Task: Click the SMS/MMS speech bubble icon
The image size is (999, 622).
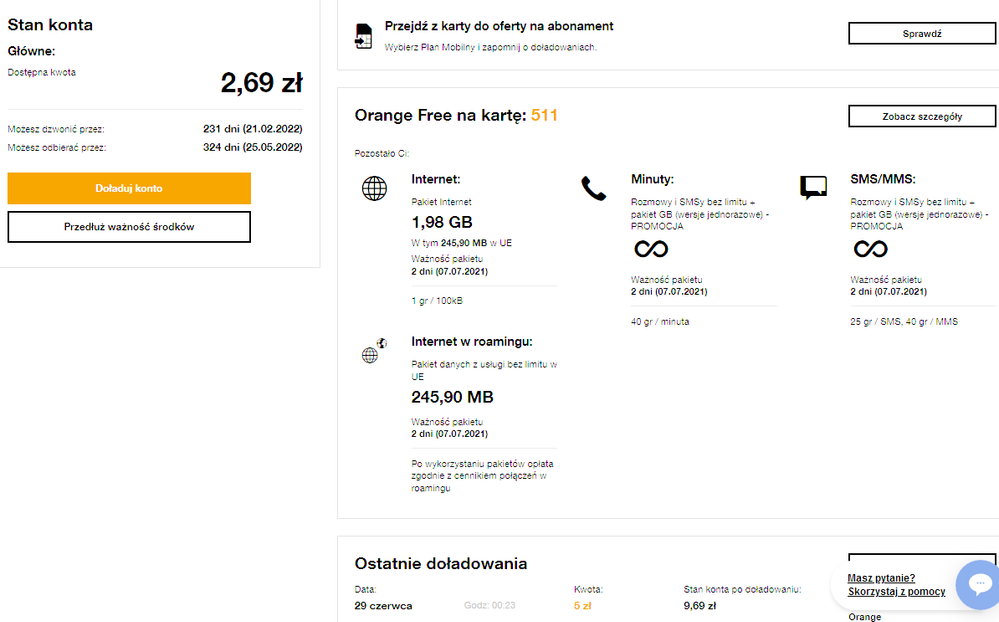Action: coord(813,187)
